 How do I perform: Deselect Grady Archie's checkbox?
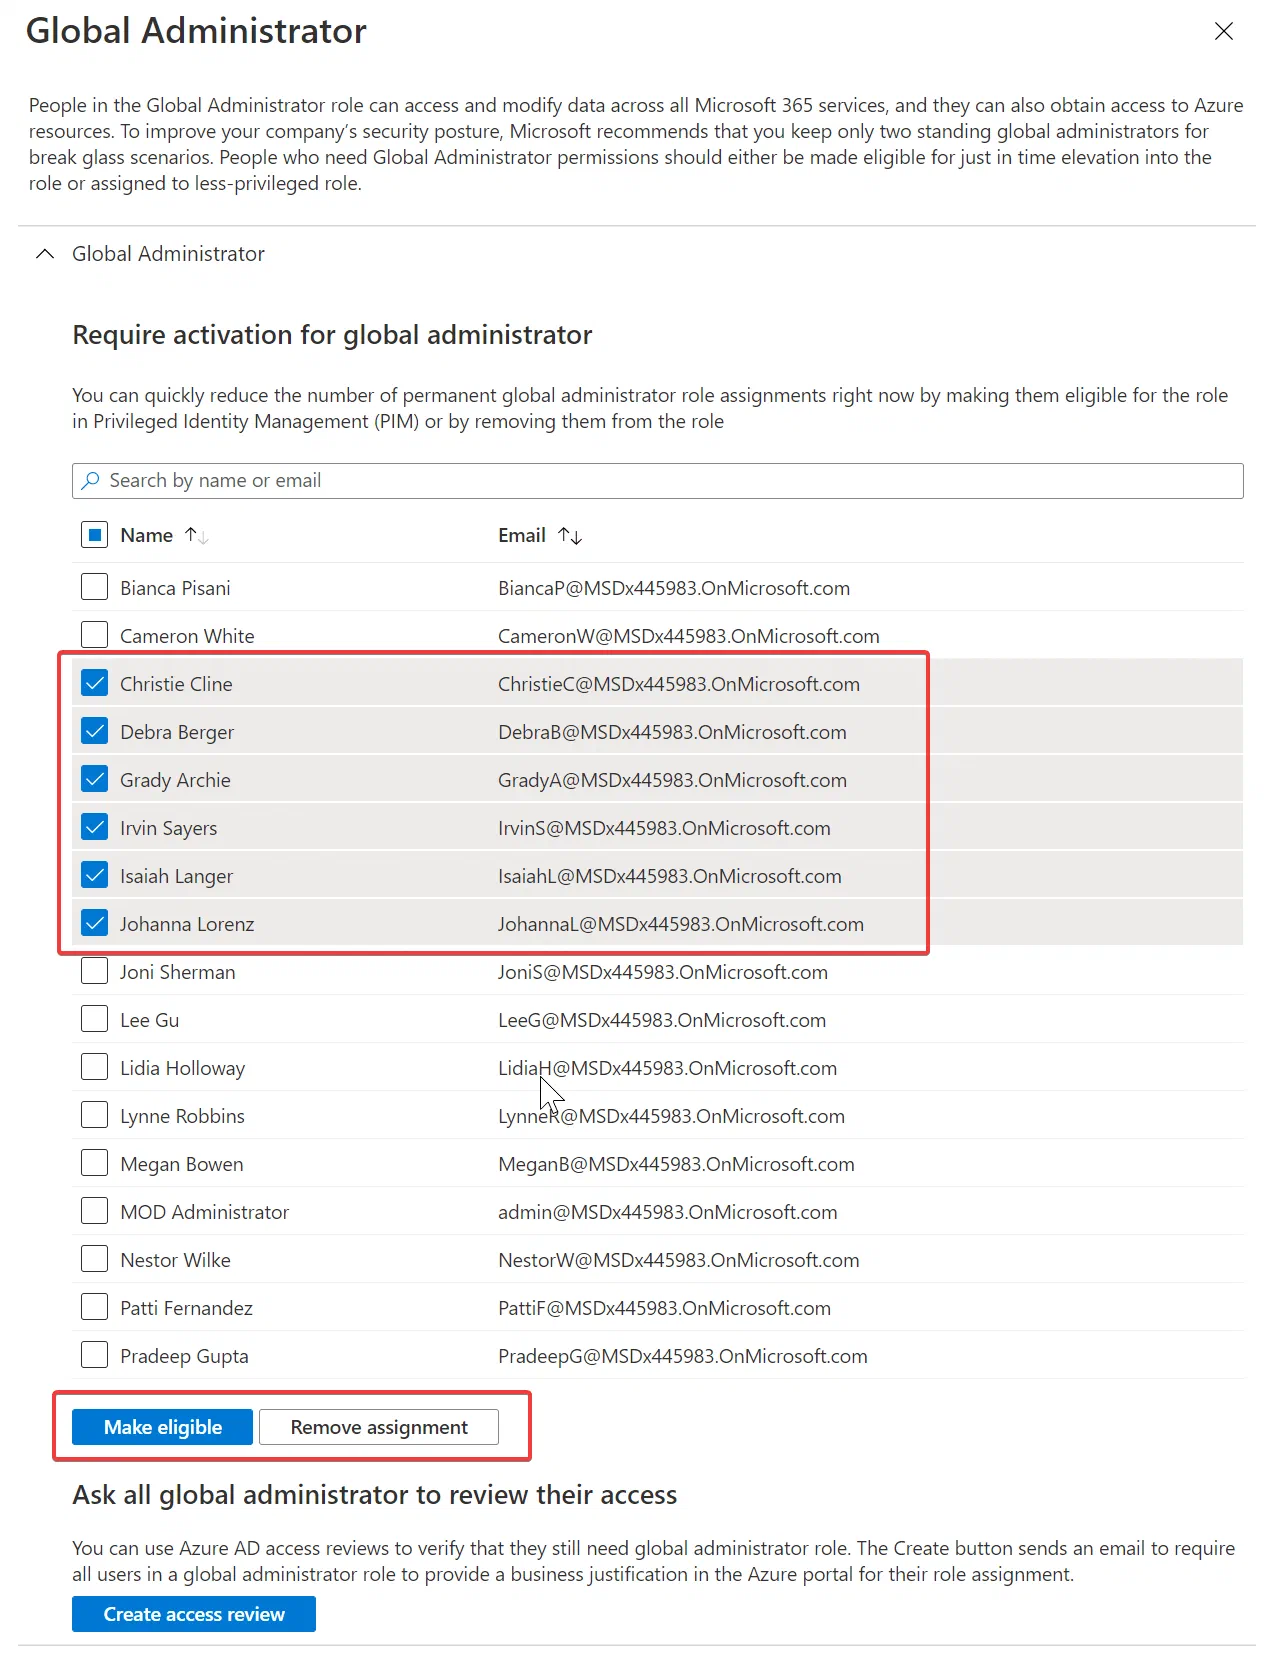tap(94, 779)
